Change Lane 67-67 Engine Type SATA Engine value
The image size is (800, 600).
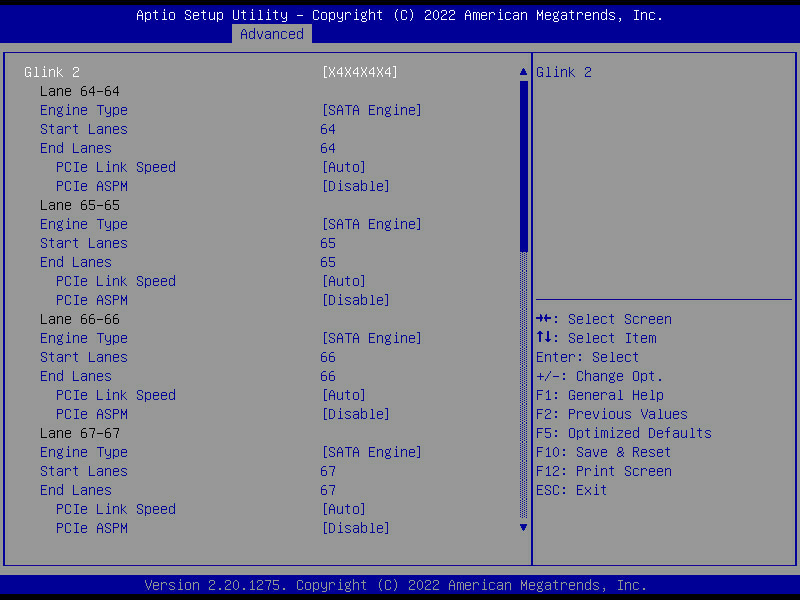[x=371, y=452]
